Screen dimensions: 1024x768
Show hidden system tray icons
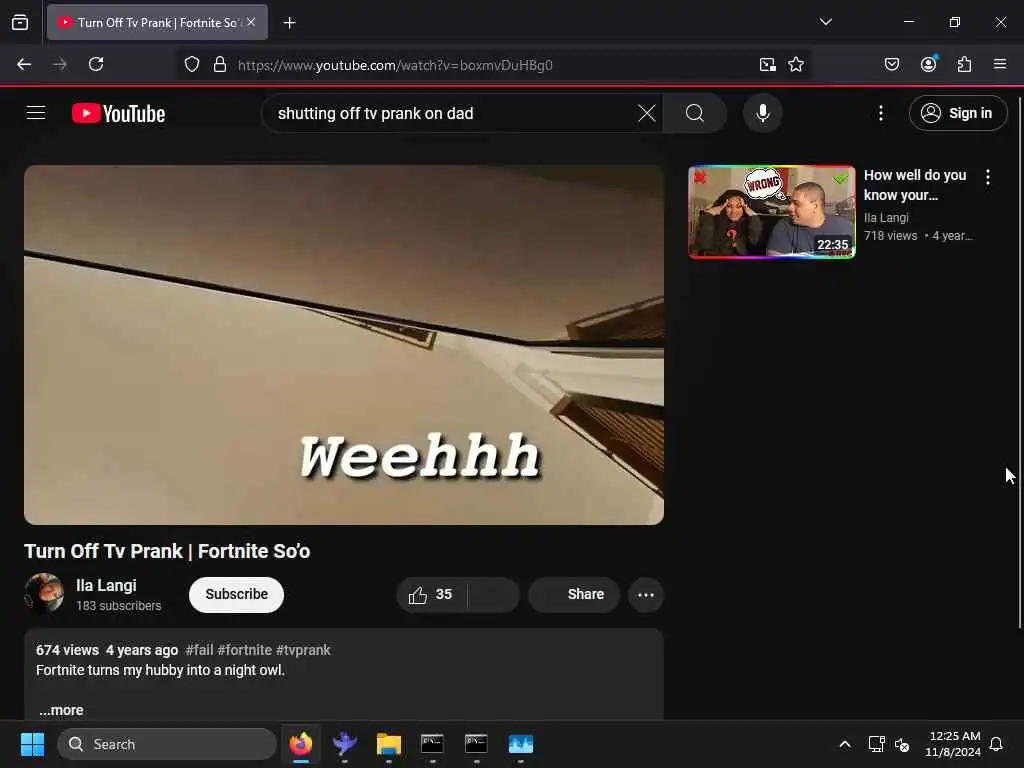[x=844, y=744]
